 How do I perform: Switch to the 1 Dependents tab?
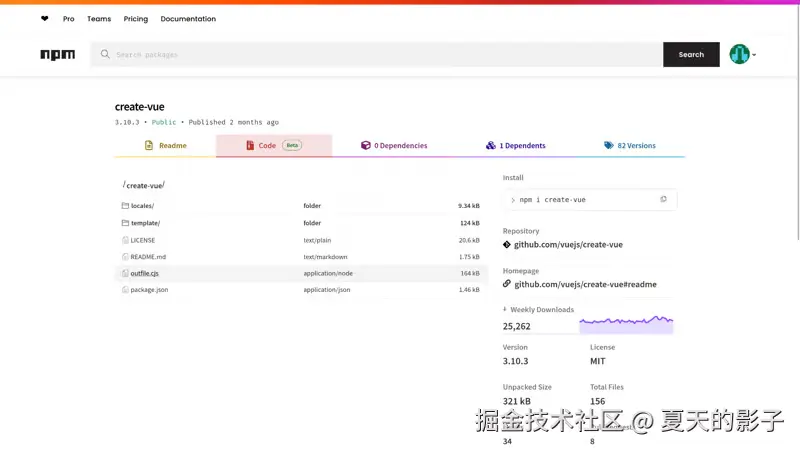[x=515, y=145]
